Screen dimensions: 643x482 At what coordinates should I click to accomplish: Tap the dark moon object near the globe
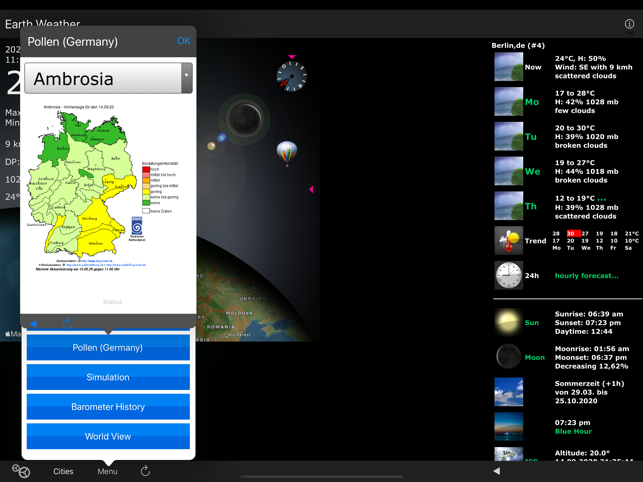[x=245, y=119]
